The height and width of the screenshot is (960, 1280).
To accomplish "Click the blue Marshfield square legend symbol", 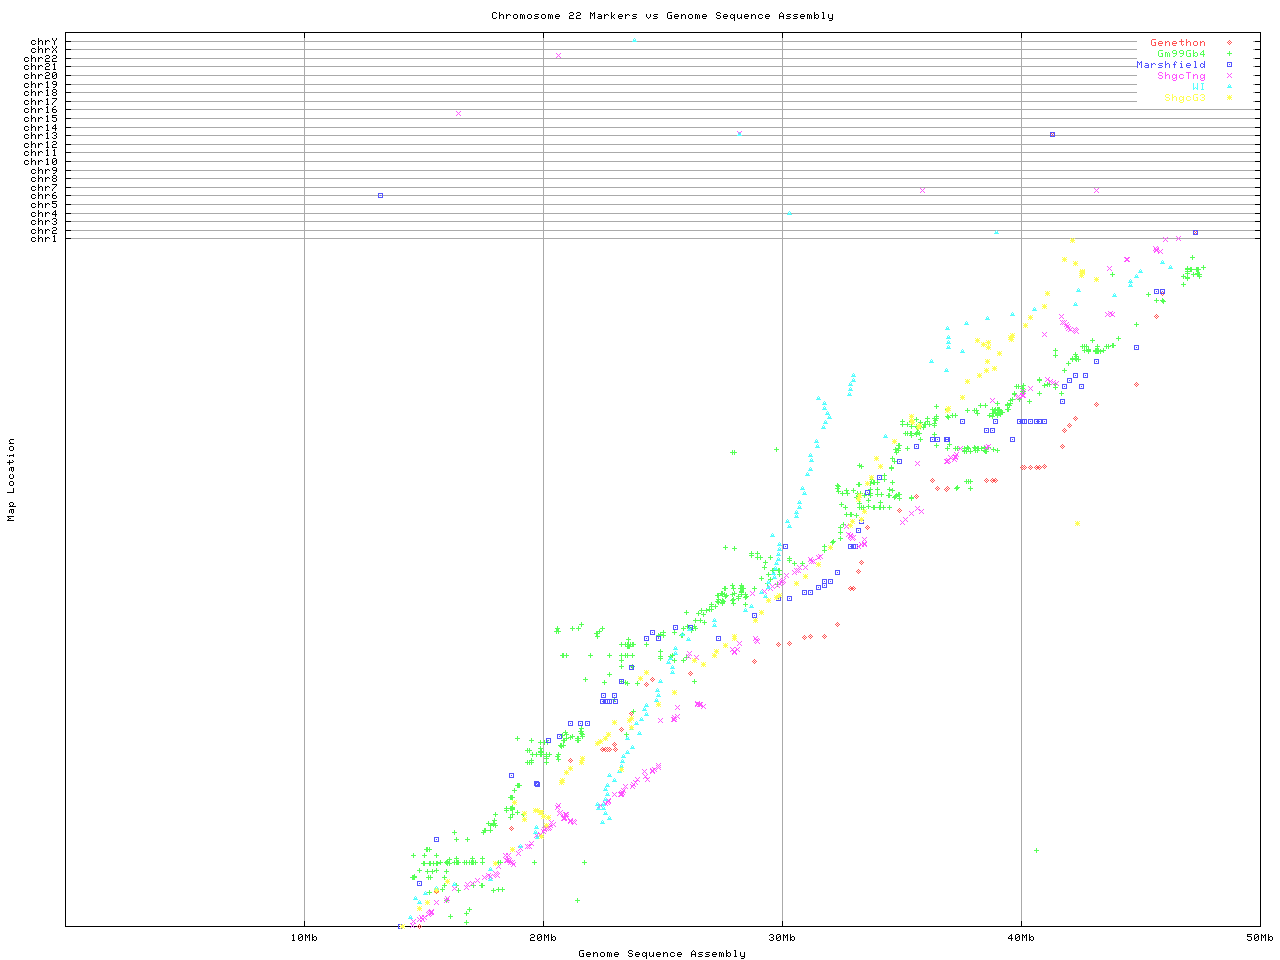I will pyautogui.click(x=1229, y=65).
